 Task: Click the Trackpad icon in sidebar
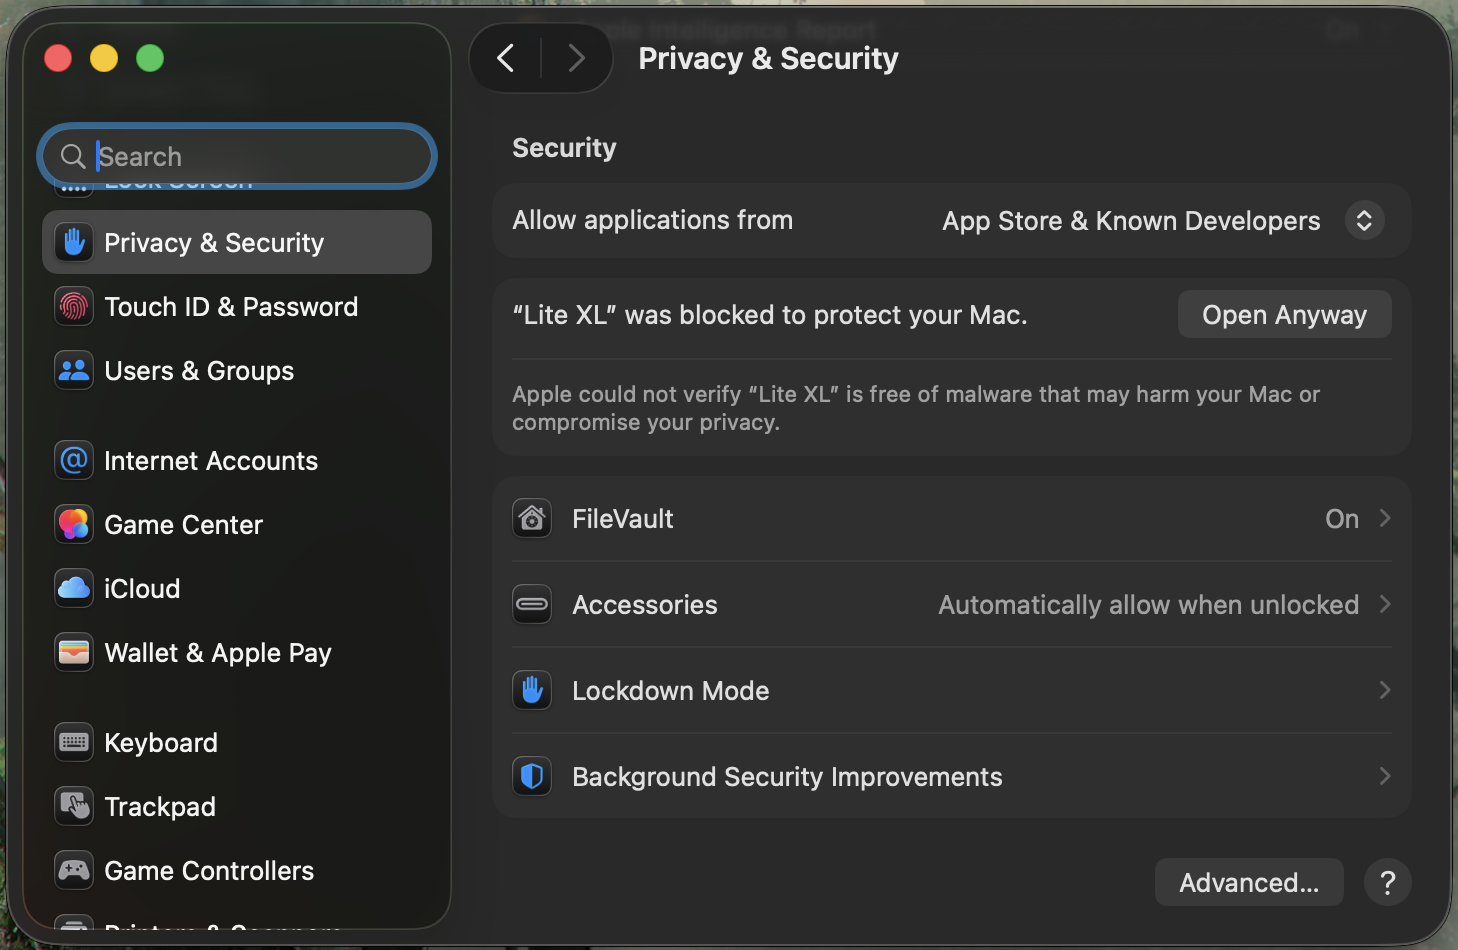pos(74,806)
